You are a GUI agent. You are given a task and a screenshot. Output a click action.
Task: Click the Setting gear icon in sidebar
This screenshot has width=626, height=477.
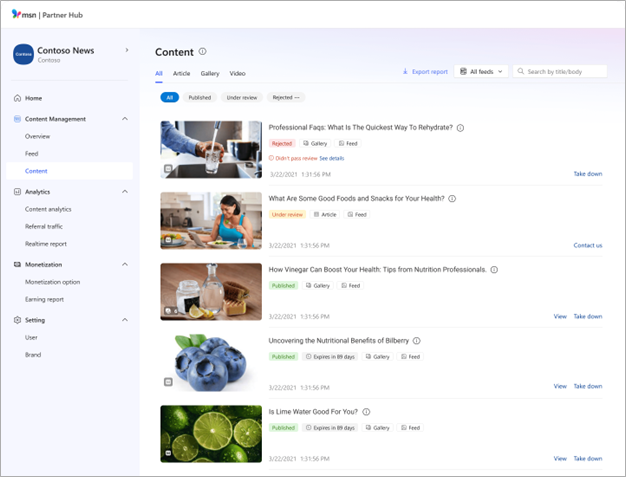(x=17, y=320)
